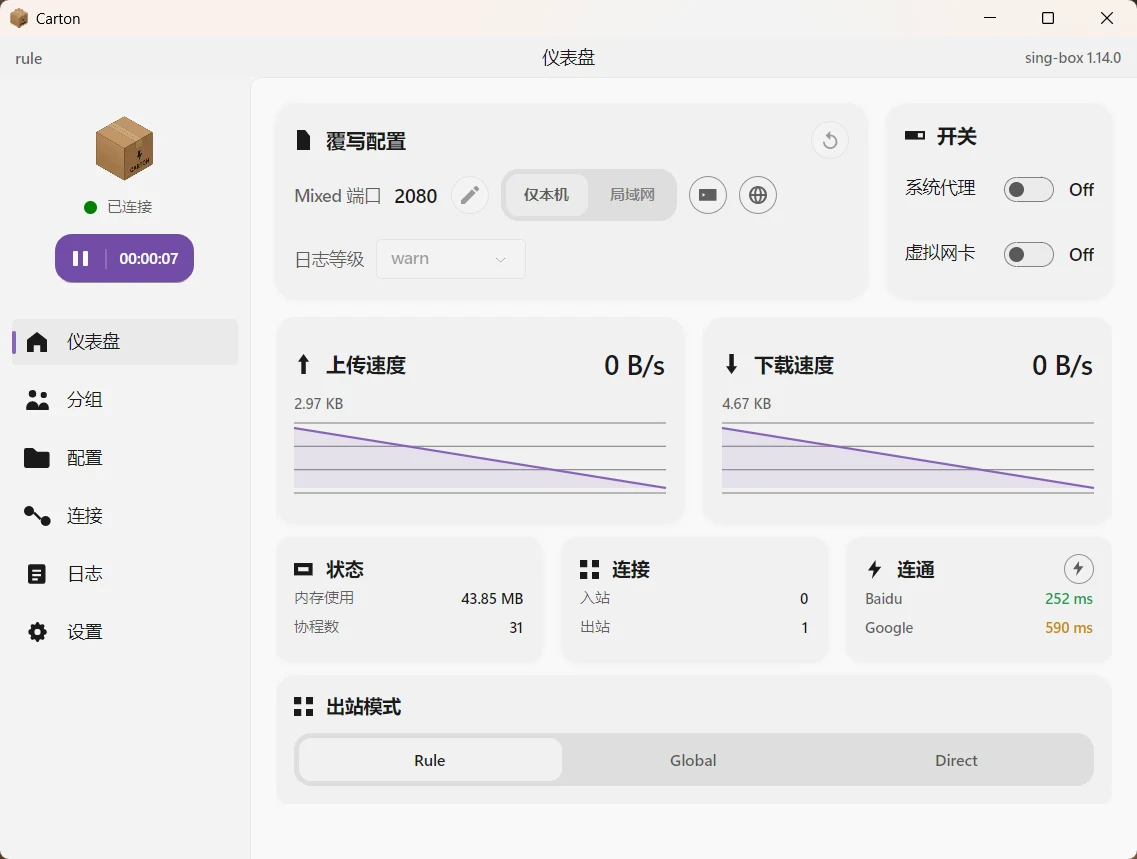Viewport: 1137px width, 859px height.
Task: Click the 入站 count value 0
Action: [x=803, y=599]
